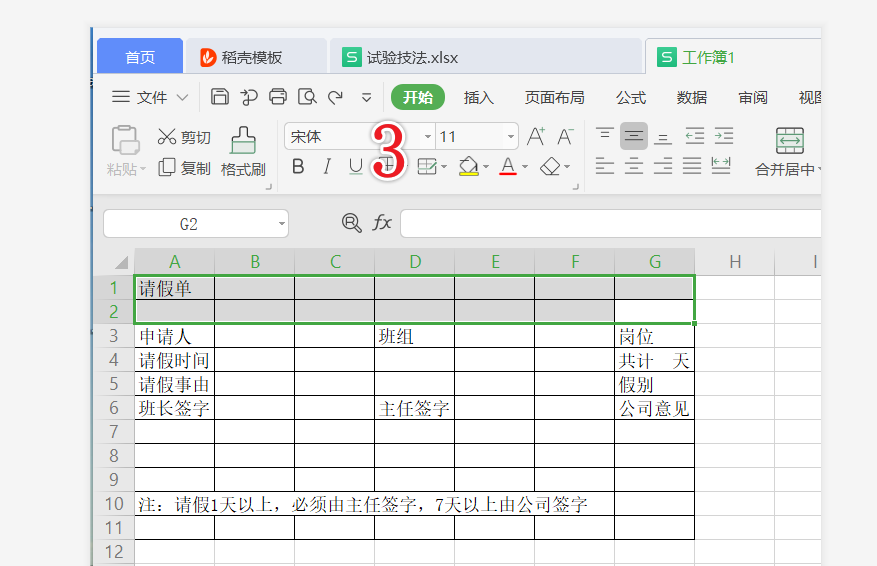The image size is (877, 566).
Task: Open the 数据 ribbon tab
Action: [x=692, y=97]
